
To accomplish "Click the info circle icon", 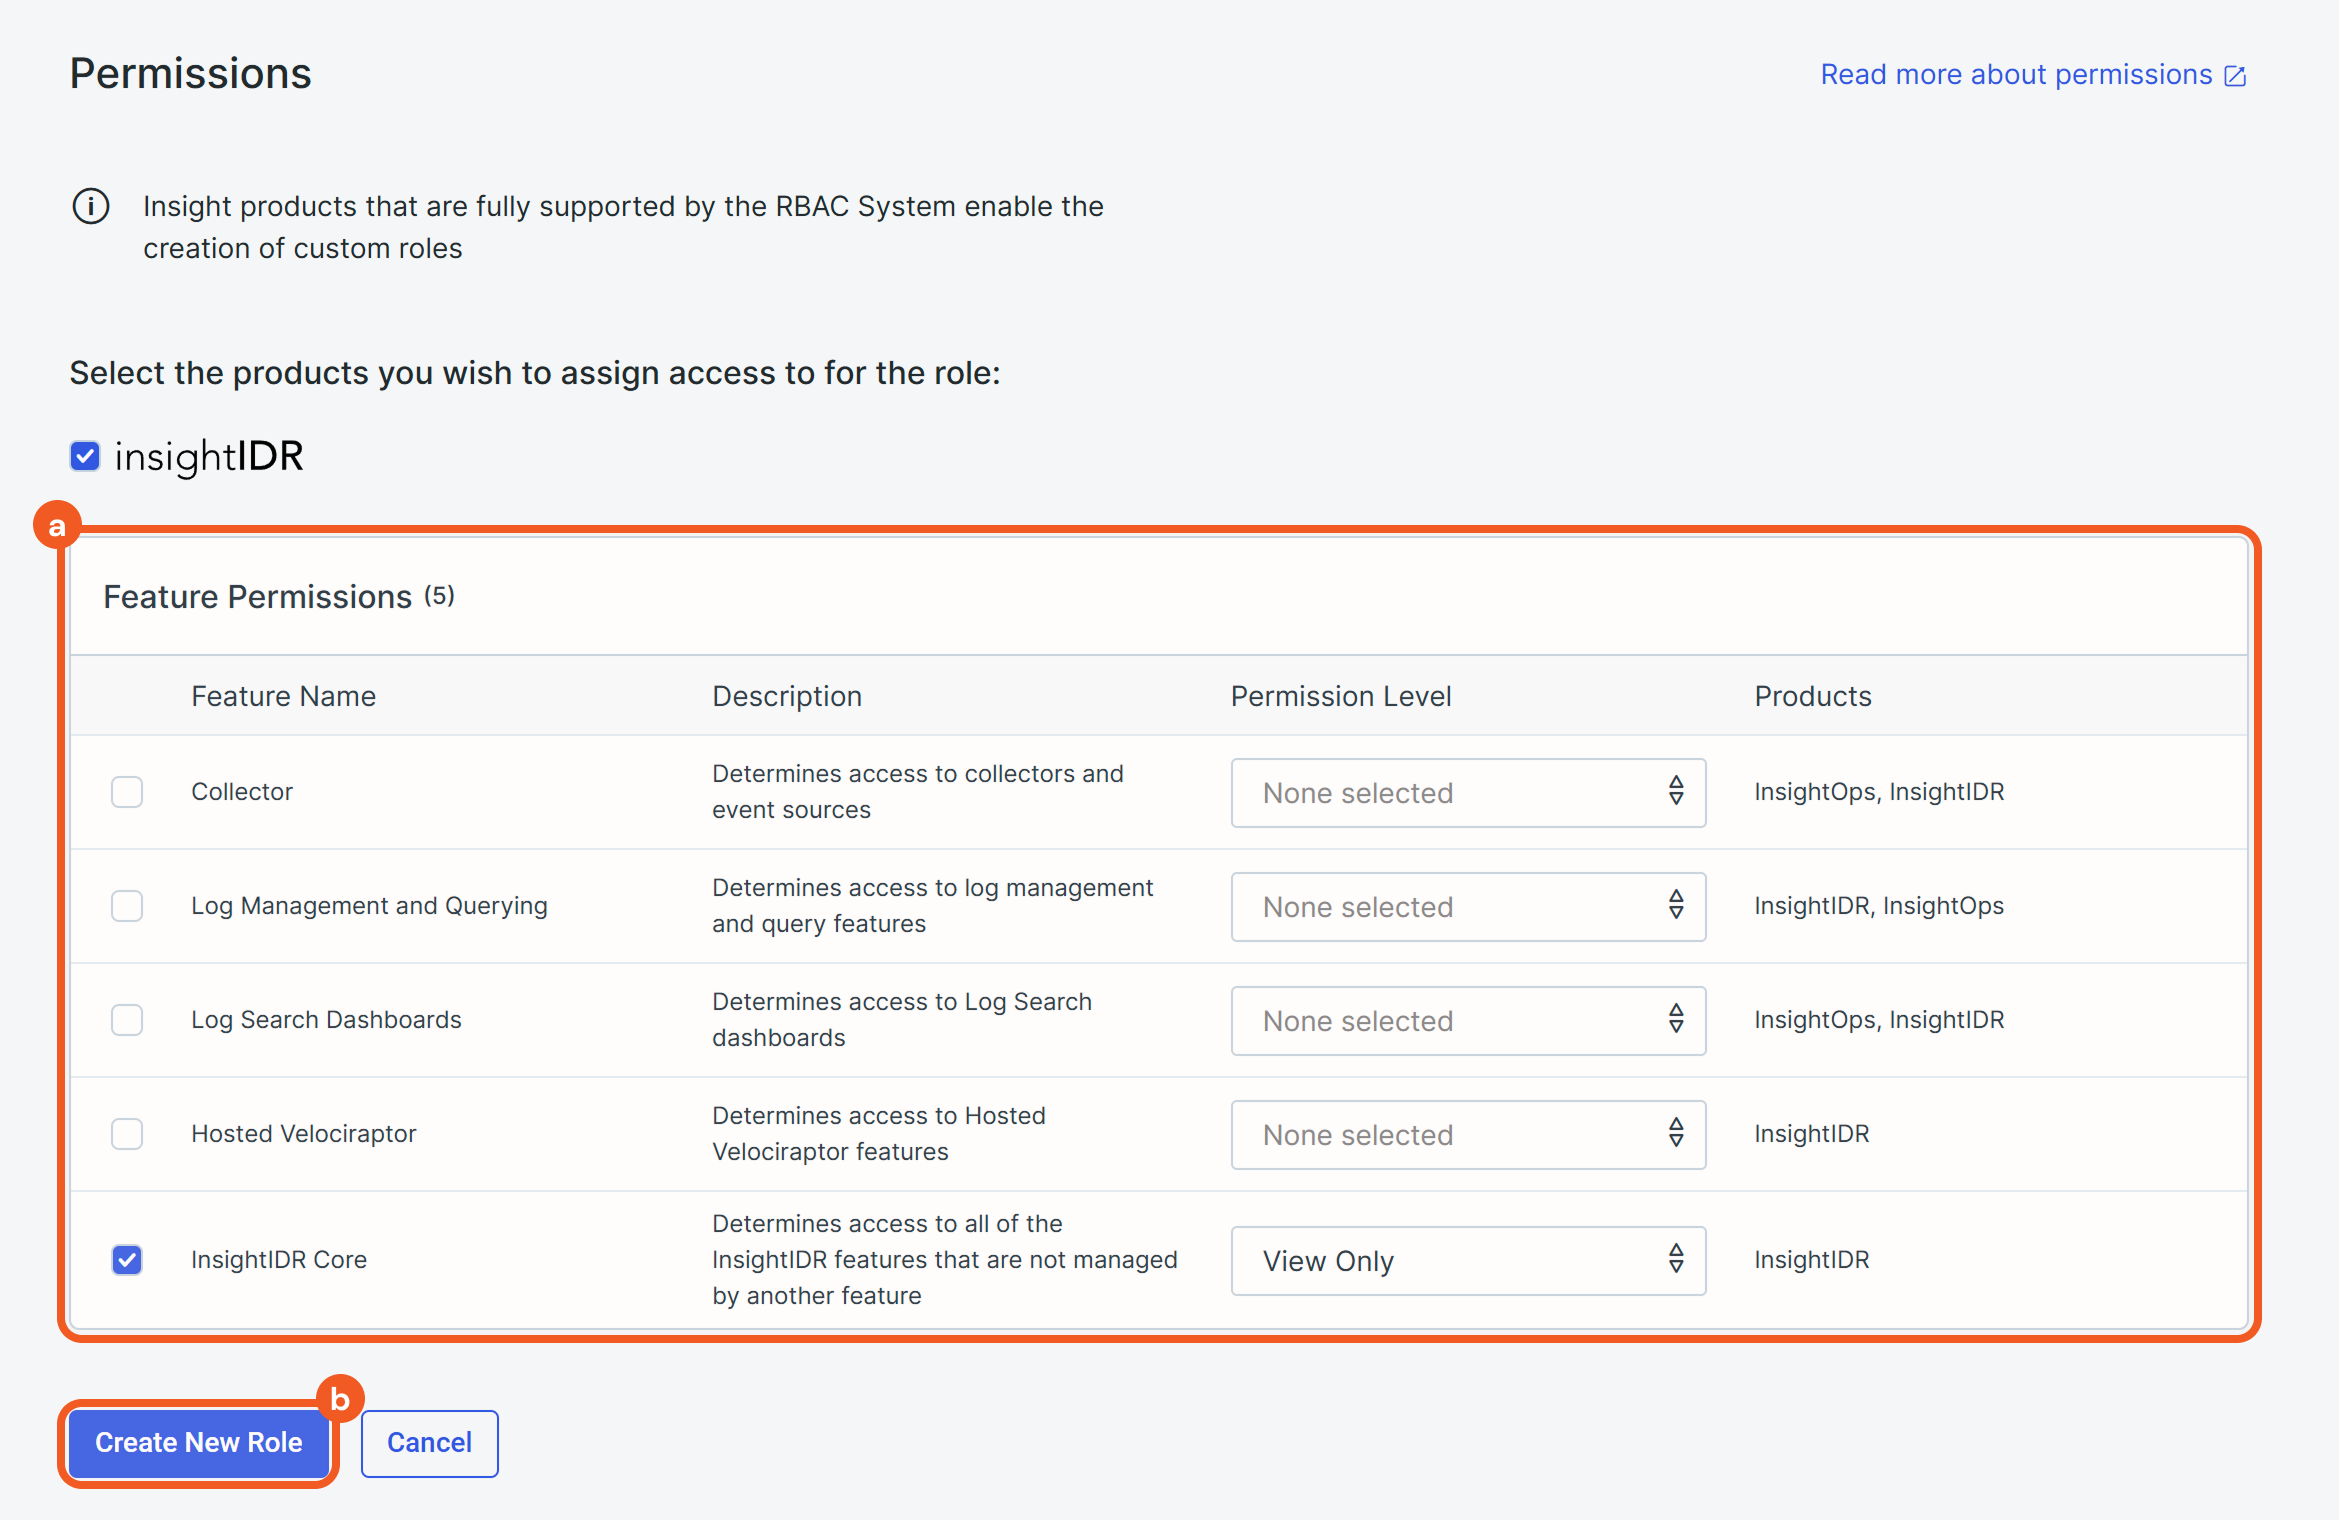I will (x=90, y=206).
